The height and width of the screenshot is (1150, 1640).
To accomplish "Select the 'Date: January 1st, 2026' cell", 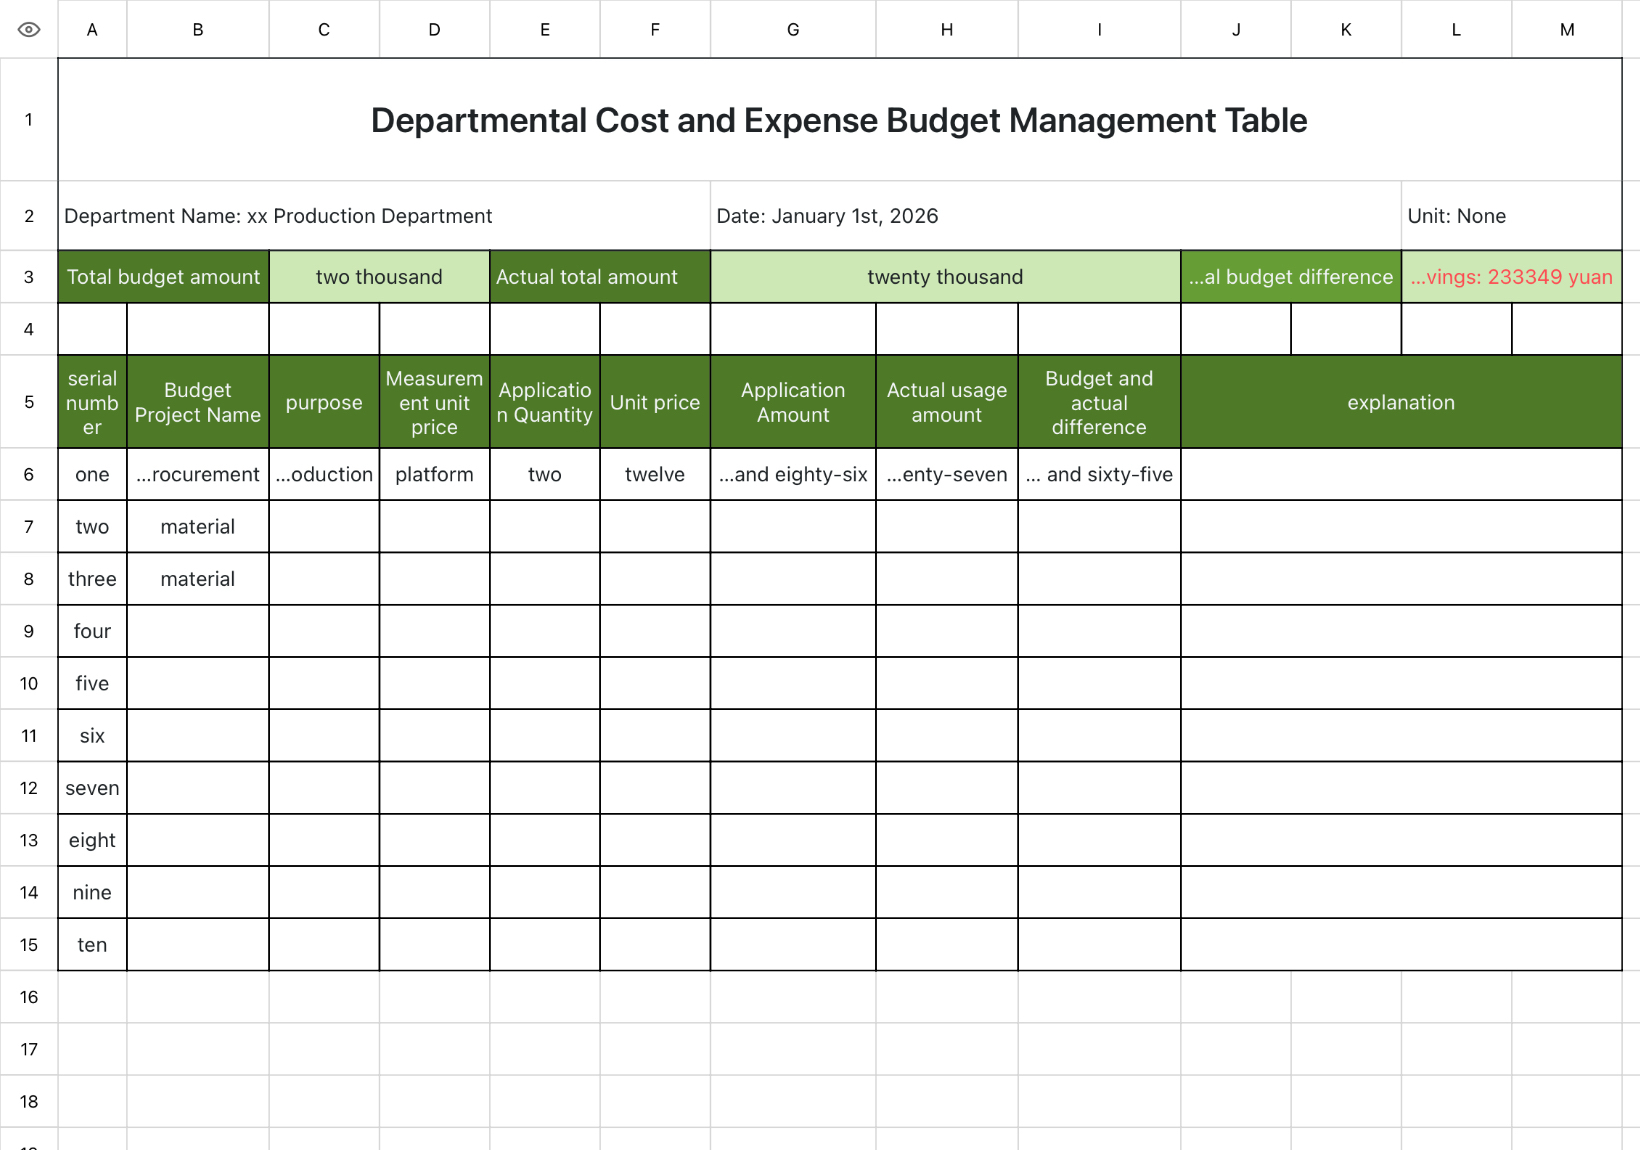I will point(1056,216).
